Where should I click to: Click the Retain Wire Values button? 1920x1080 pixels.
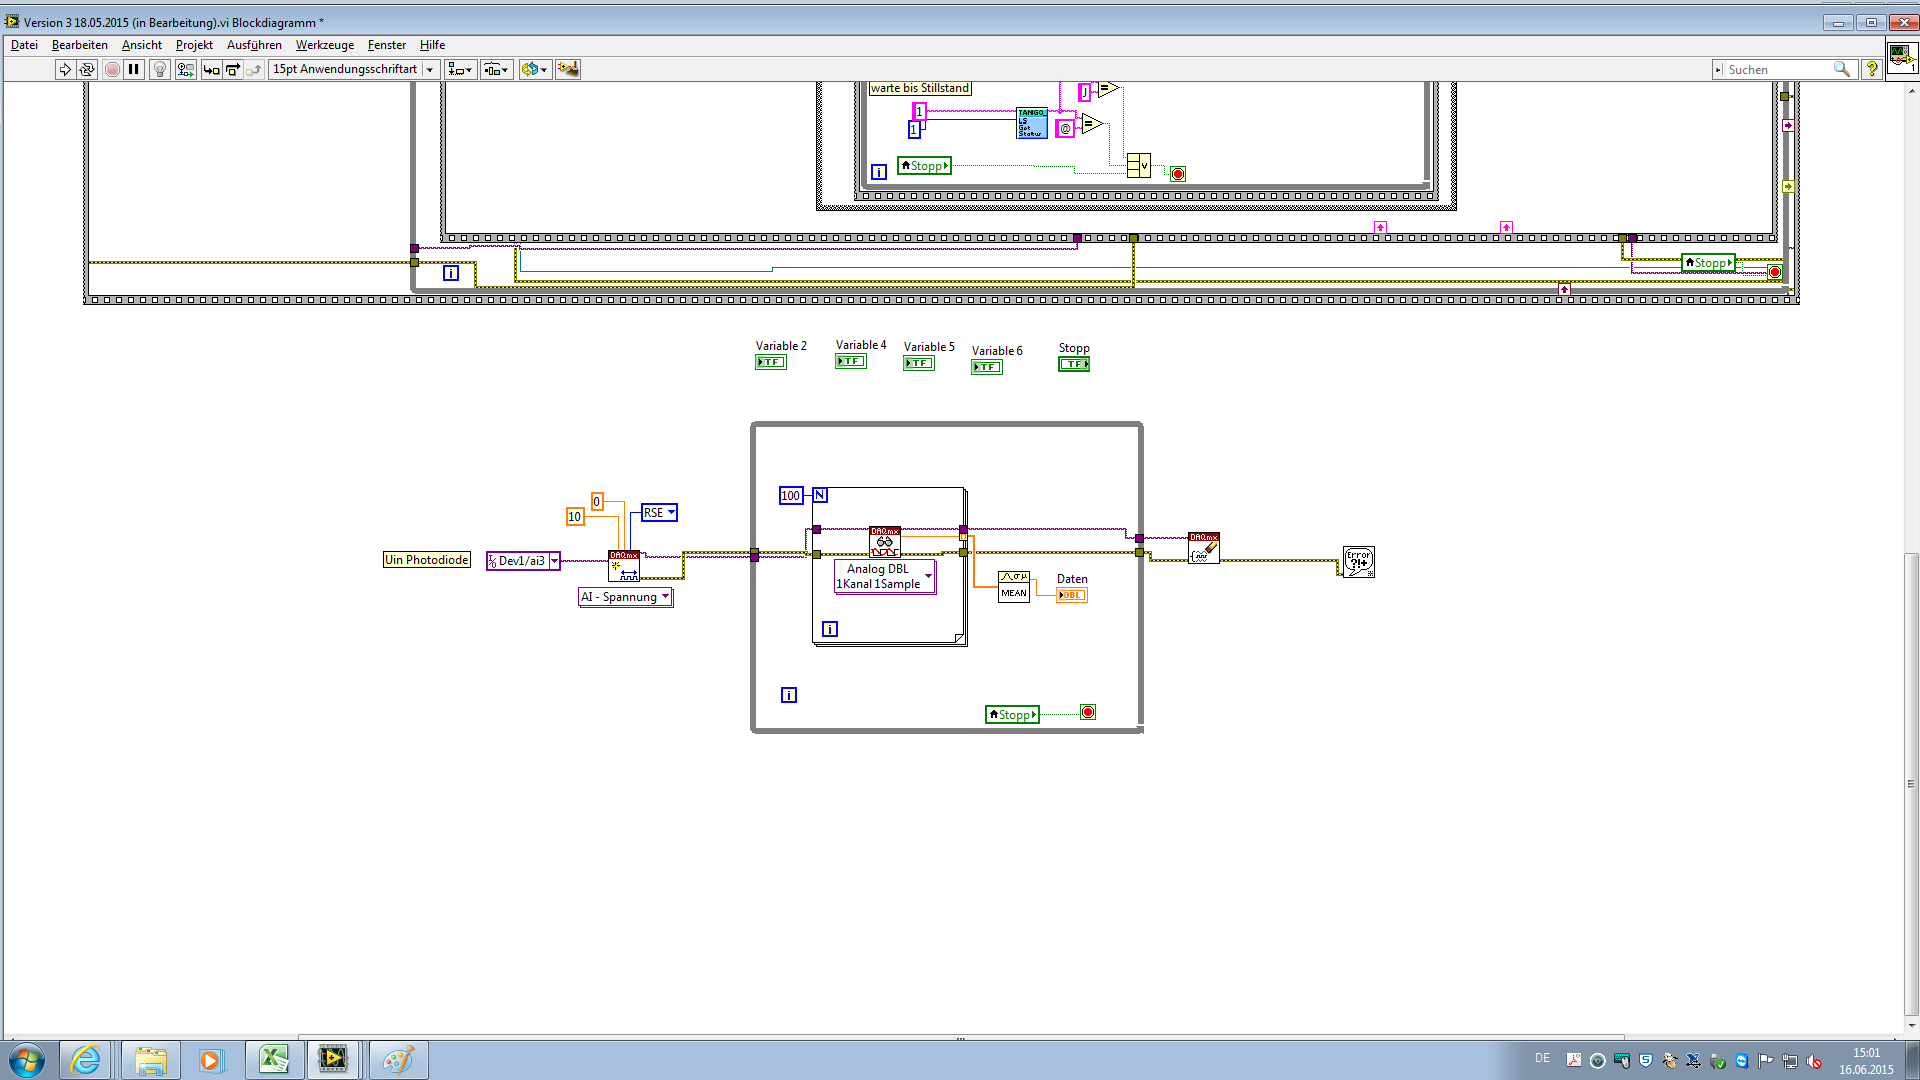click(185, 69)
